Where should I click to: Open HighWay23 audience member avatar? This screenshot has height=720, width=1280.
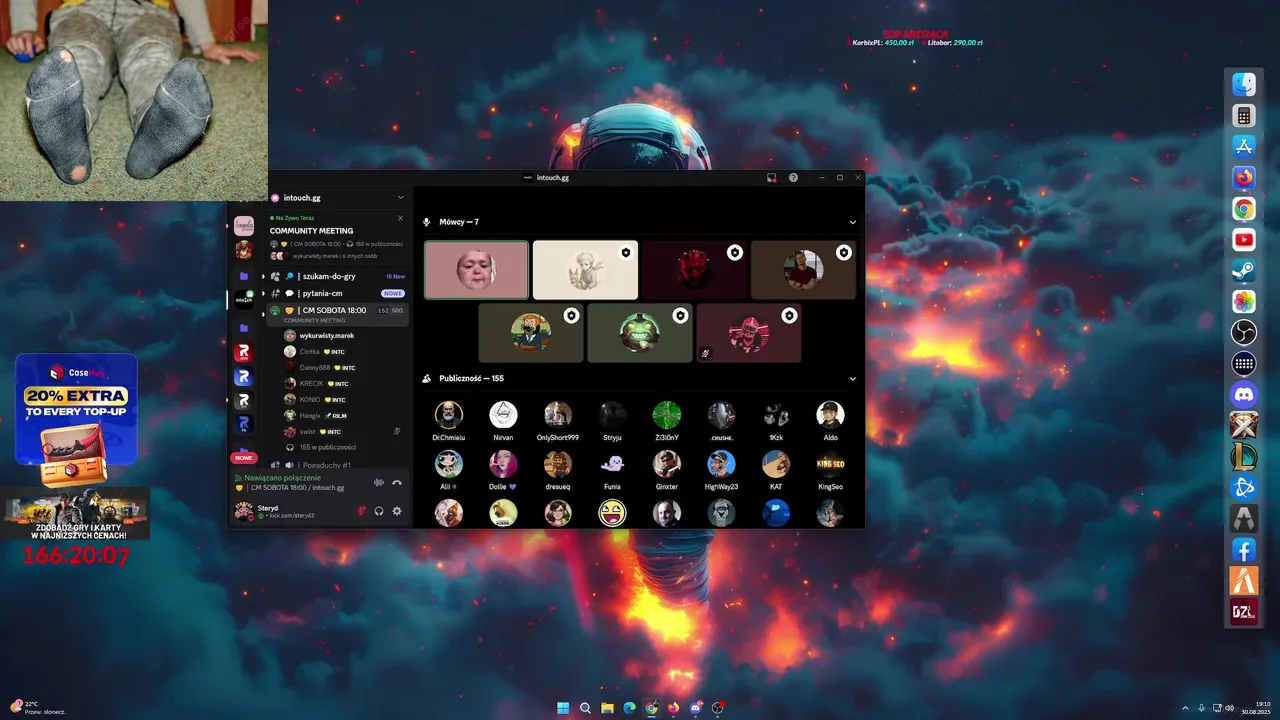coord(721,464)
